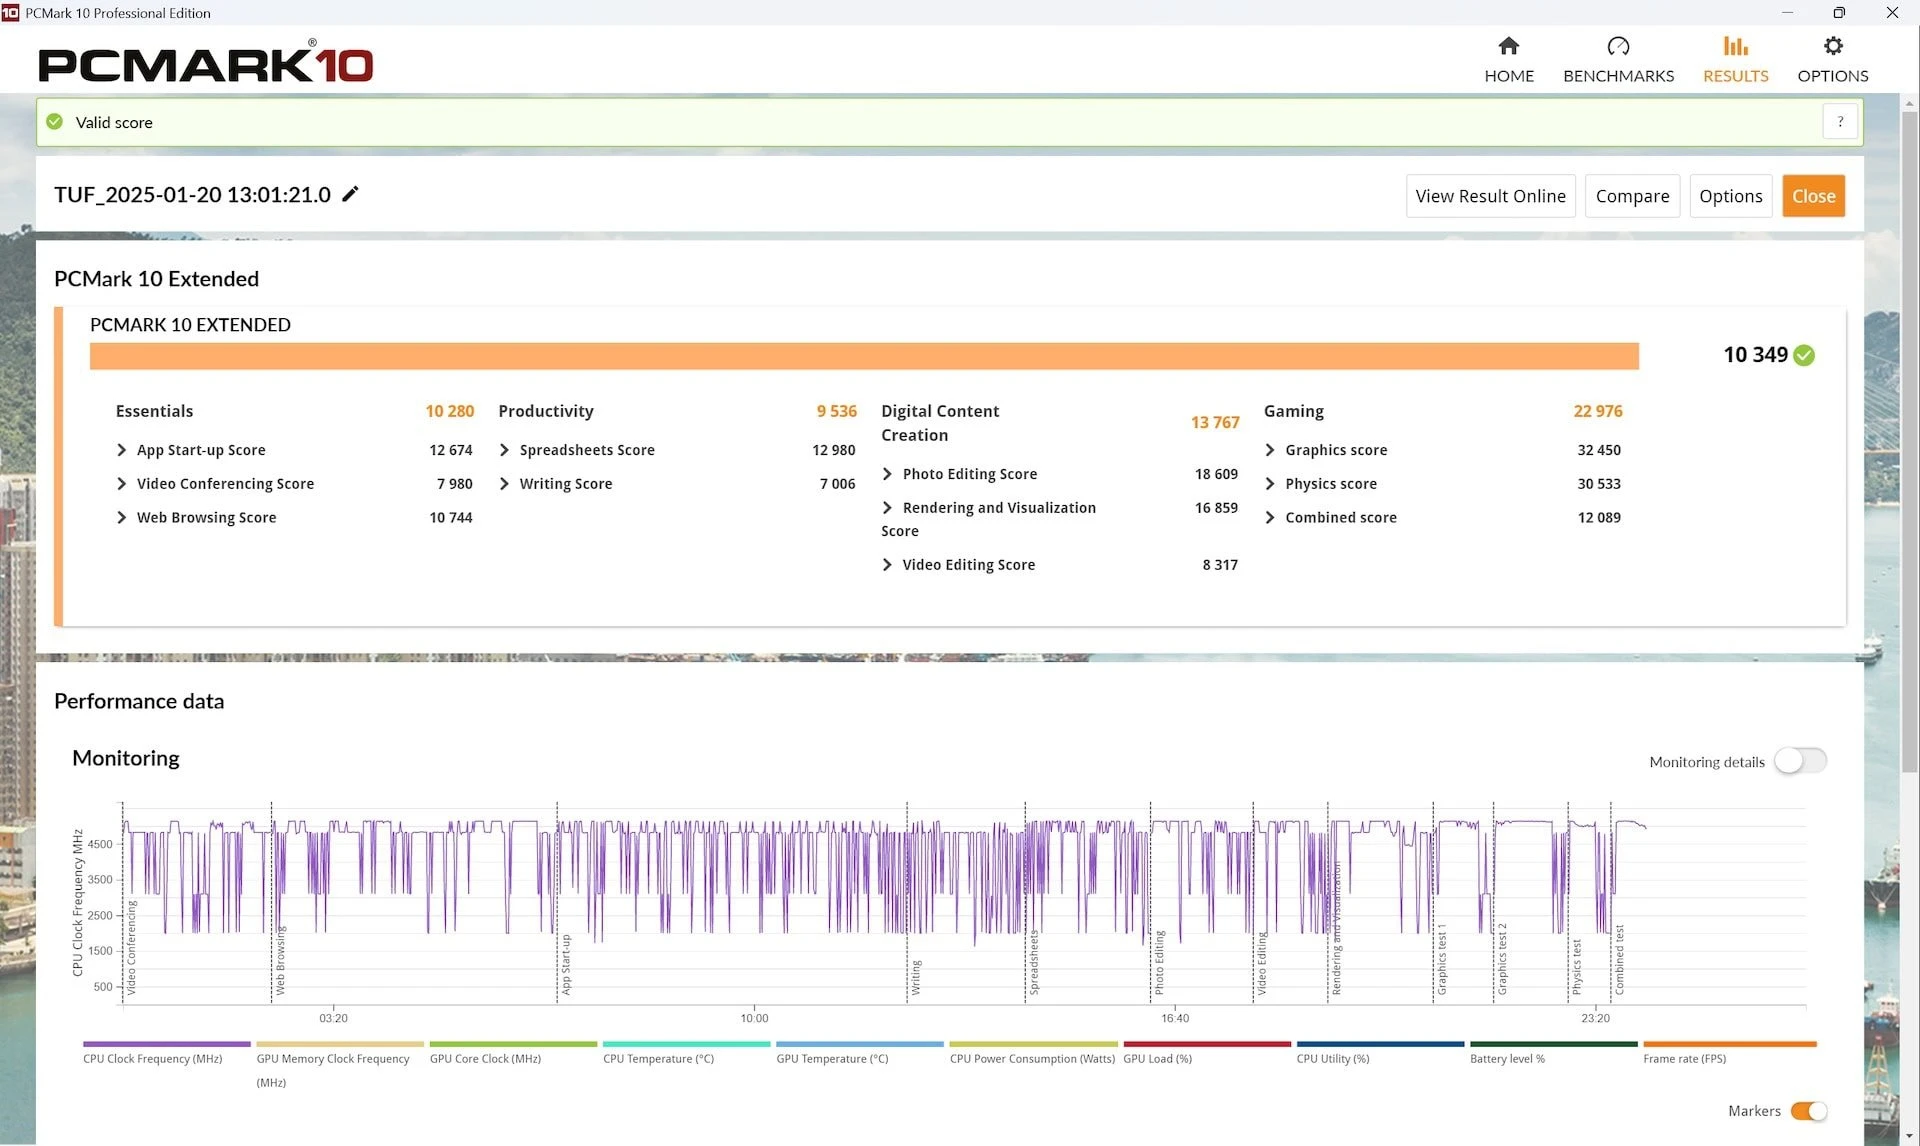Open the Options gear icon
The width and height of the screenshot is (1920, 1146).
click(x=1832, y=46)
